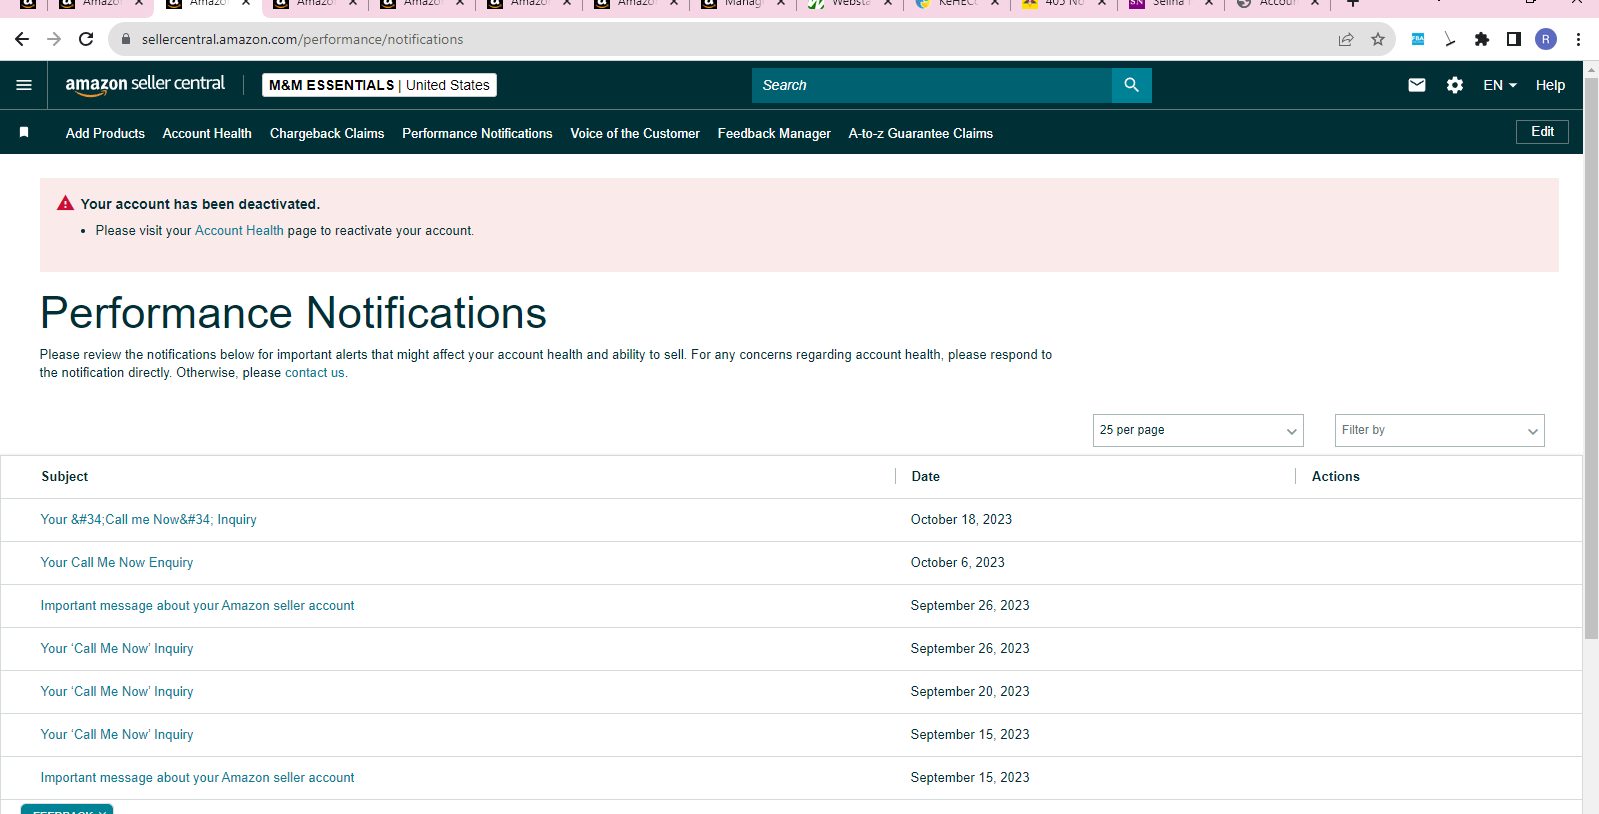Open A-to-z Guarantee Claims
1599x814 pixels.
921,133
